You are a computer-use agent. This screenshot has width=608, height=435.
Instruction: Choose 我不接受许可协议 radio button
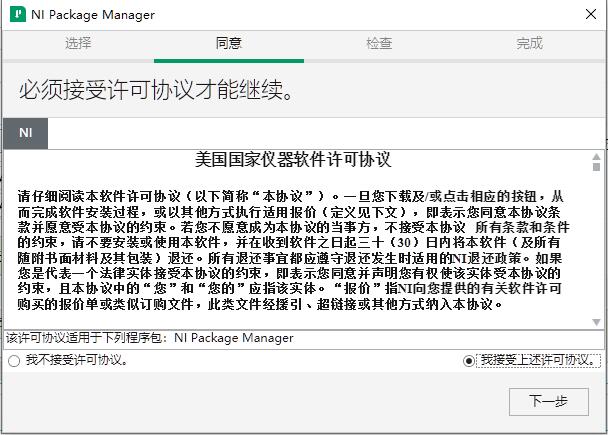(x=14, y=361)
